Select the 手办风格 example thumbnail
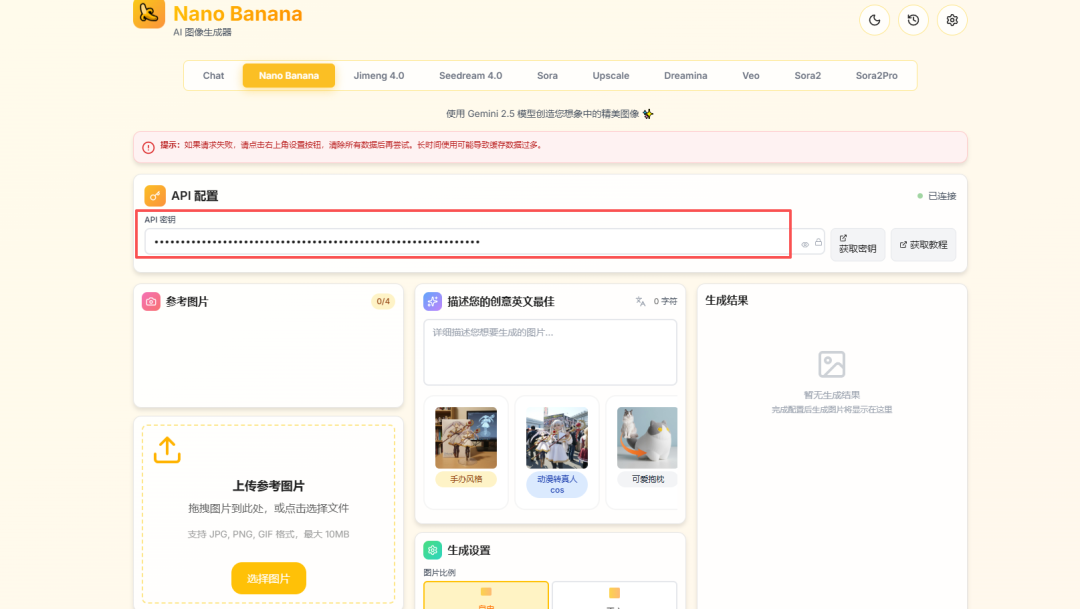 [465, 452]
